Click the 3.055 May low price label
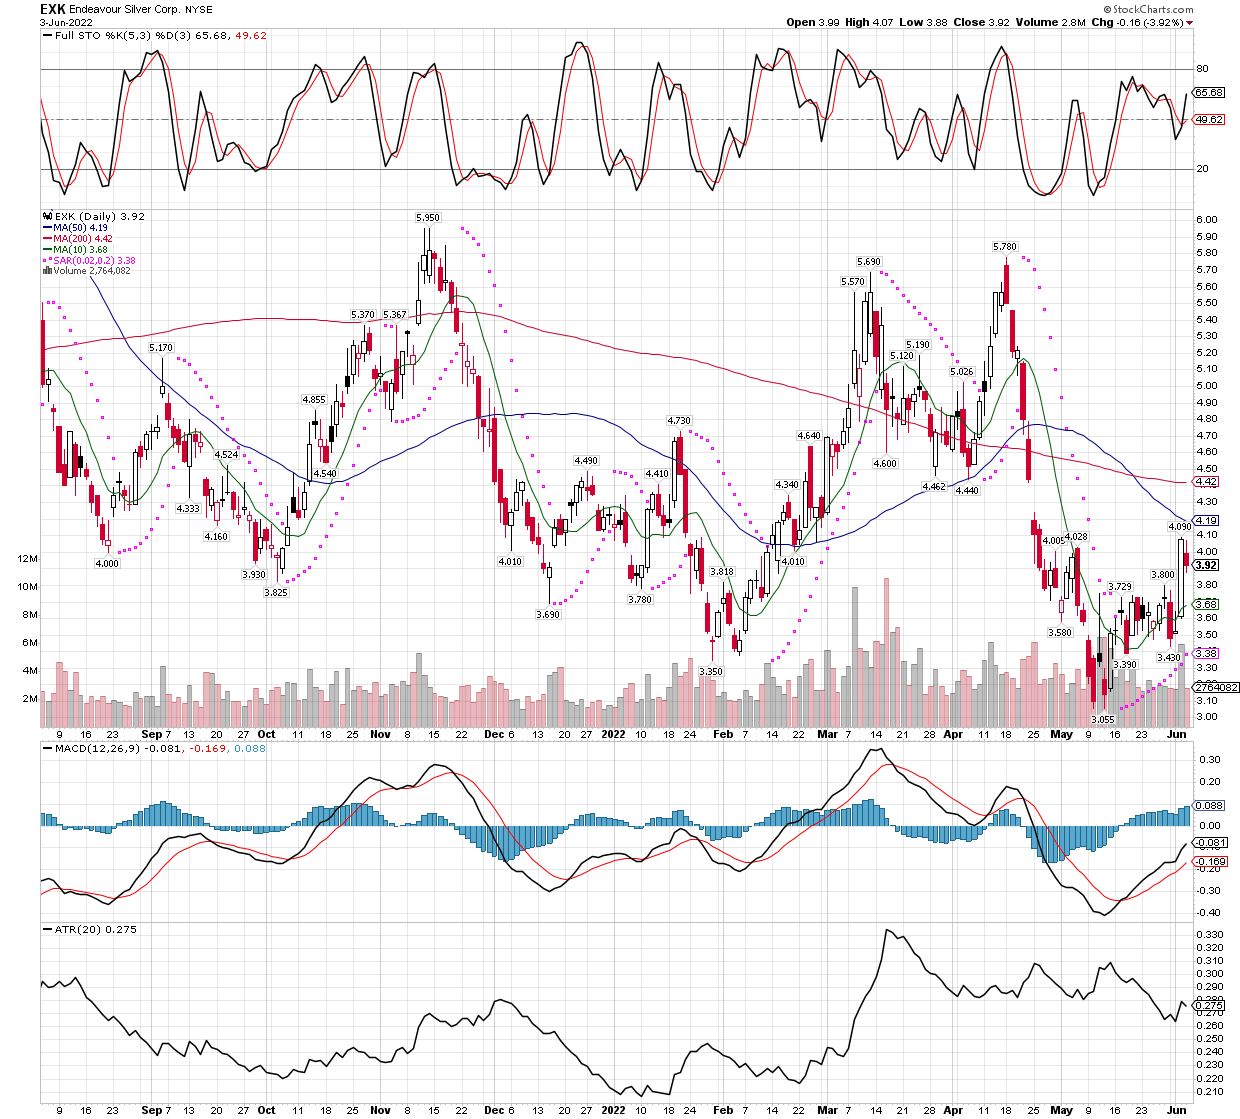The image size is (1240, 1119). point(1102,719)
